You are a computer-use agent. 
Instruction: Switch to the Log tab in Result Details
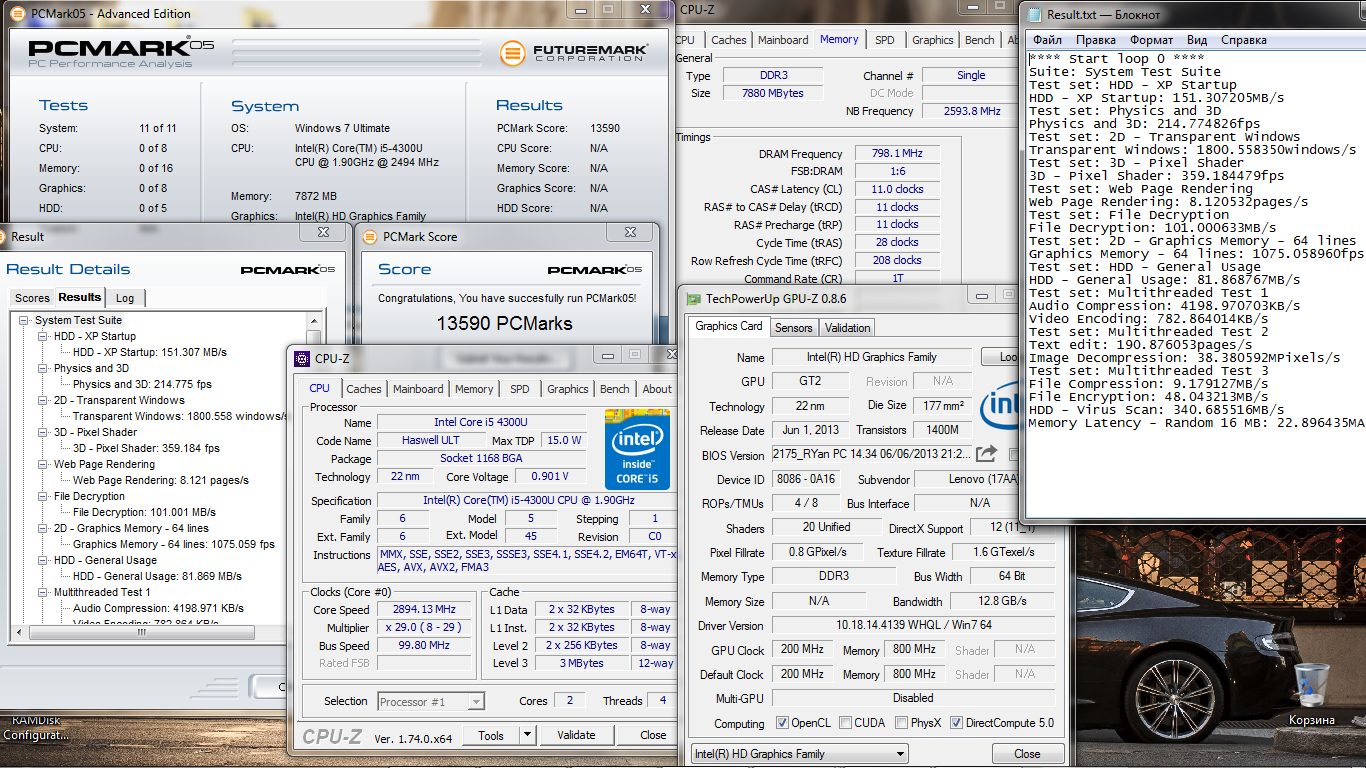[x=125, y=298]
